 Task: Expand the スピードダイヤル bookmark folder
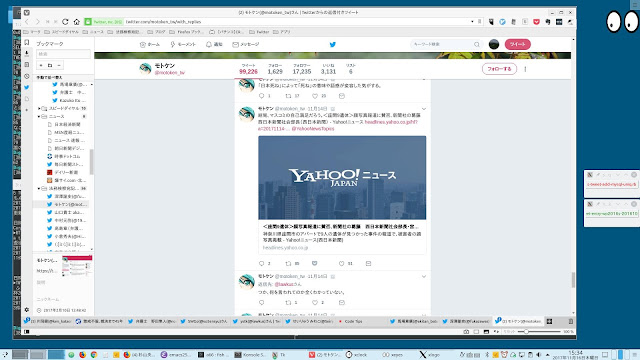click(39, 109)
